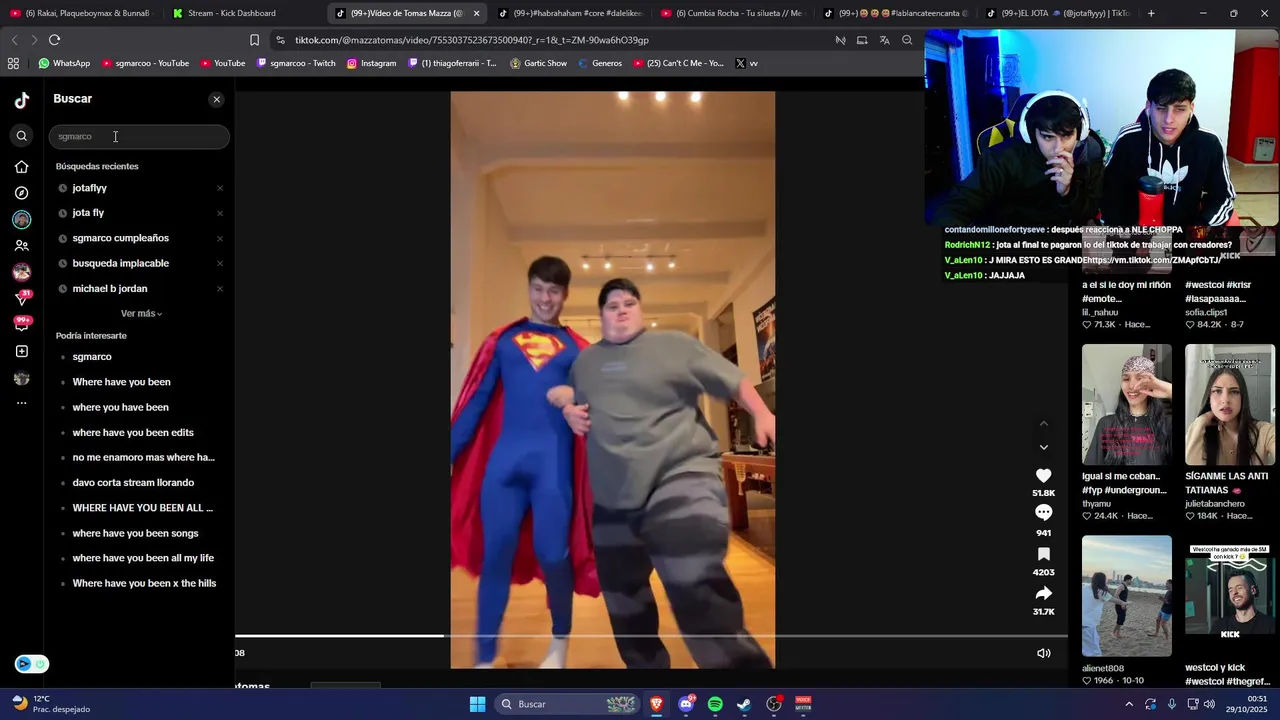Image resolution: width=1280 pixels, height=720 pixels.
Task: Open Spotify from Windows taskbar
Action: pos(715,704)
